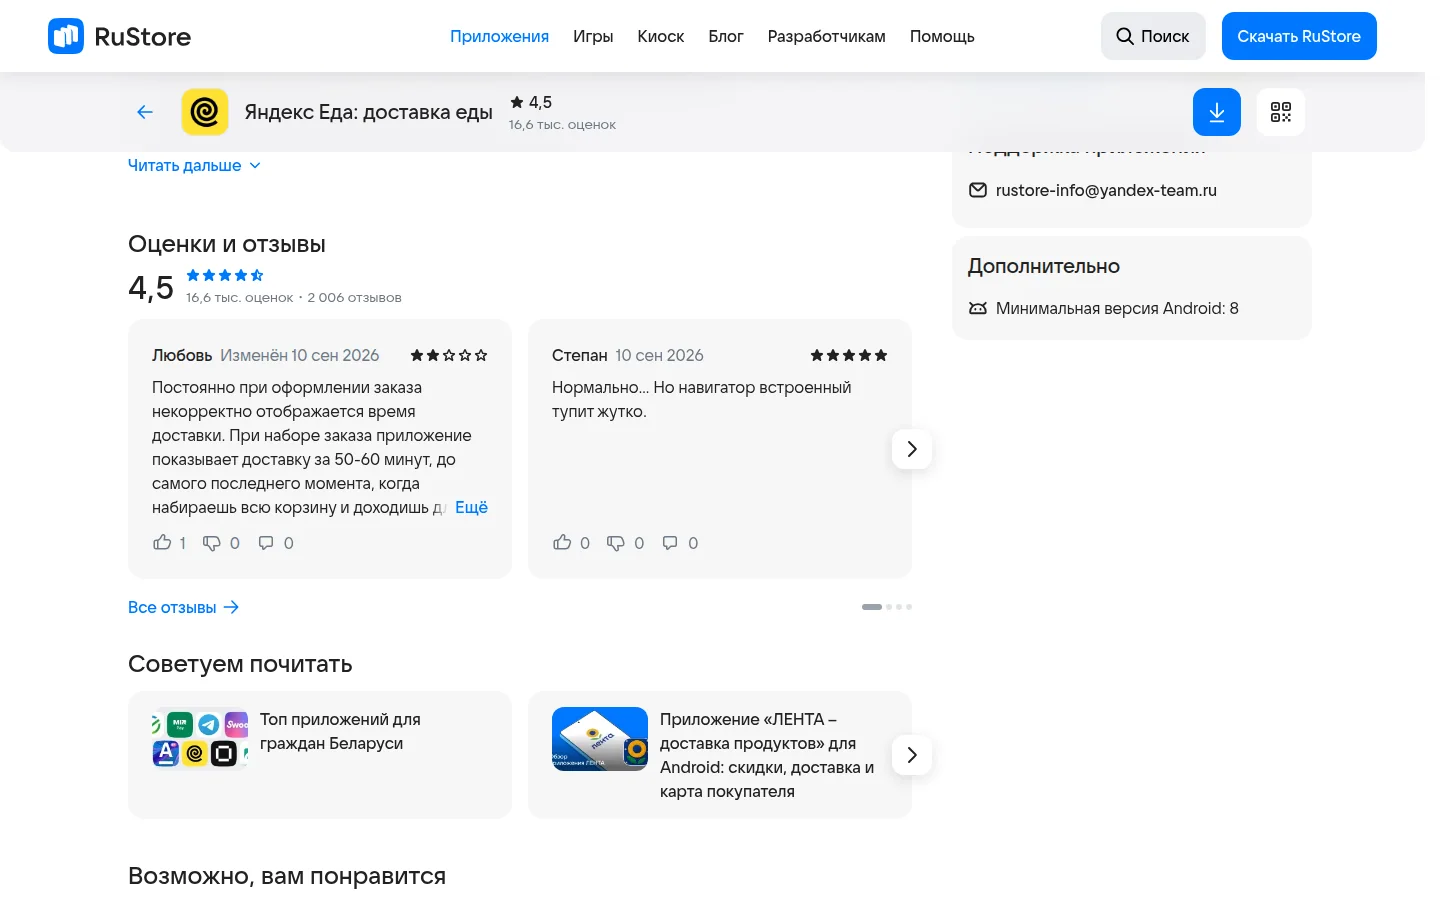Image resolution: width=1440 pixels, height=900 pixels.
Task: Click the date Изменён 10 сен 2026
Action: pyautogui.click(x=300, y=355)
